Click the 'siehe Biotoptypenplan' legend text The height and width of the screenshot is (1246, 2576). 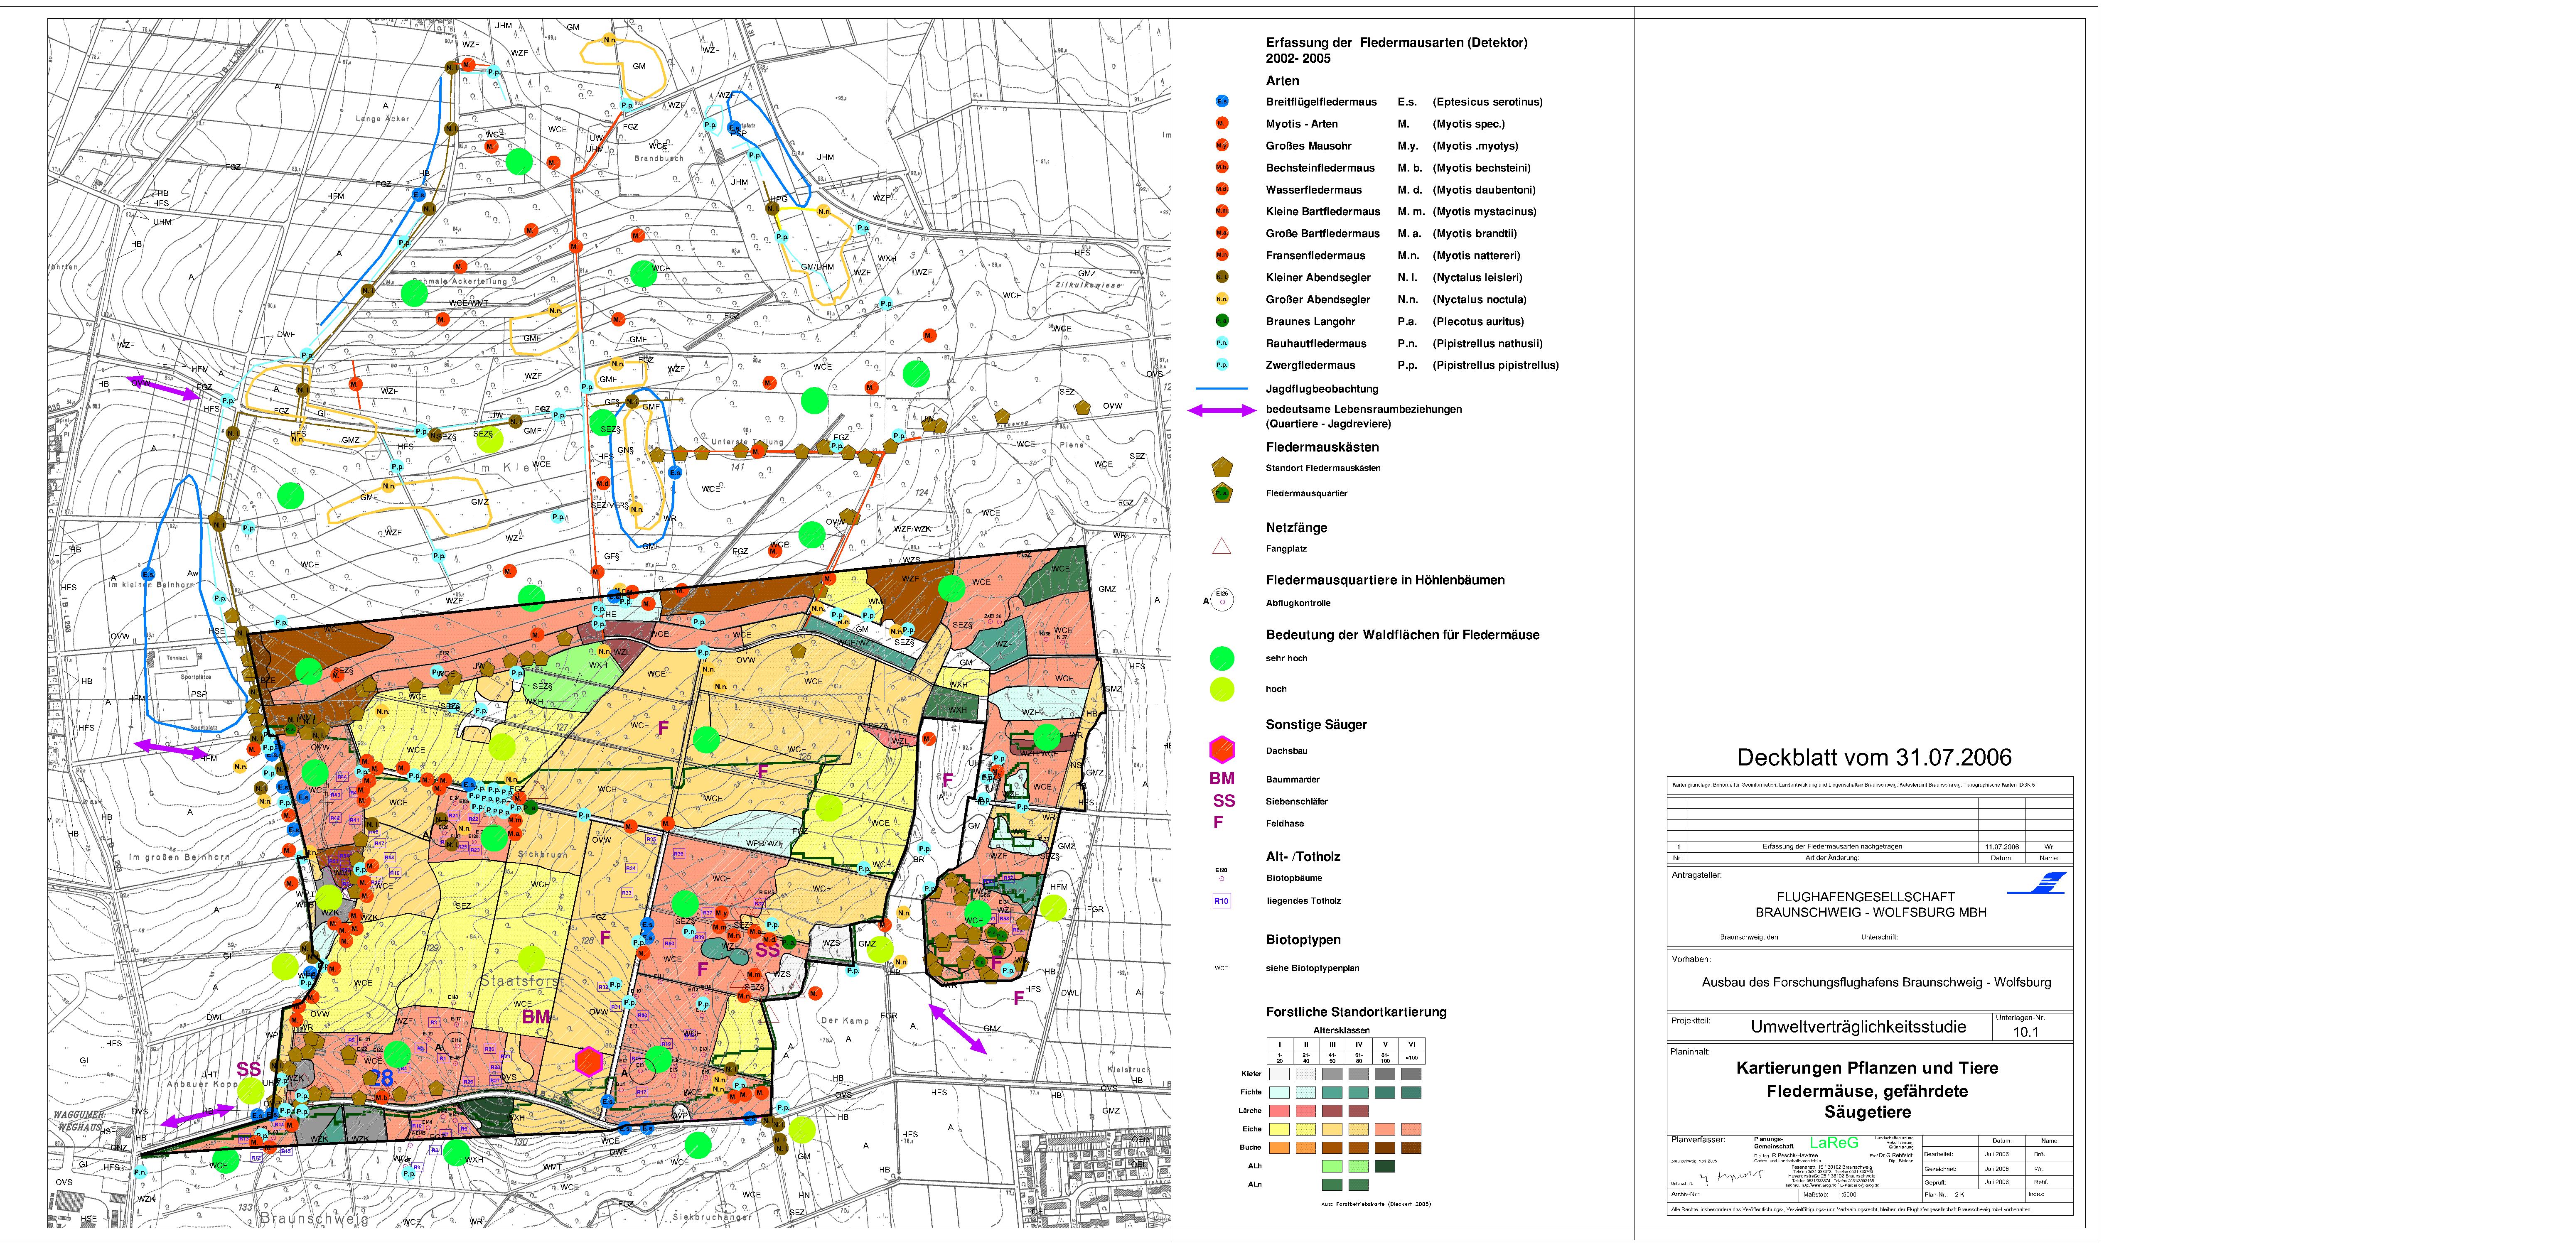coord(1312,968)
